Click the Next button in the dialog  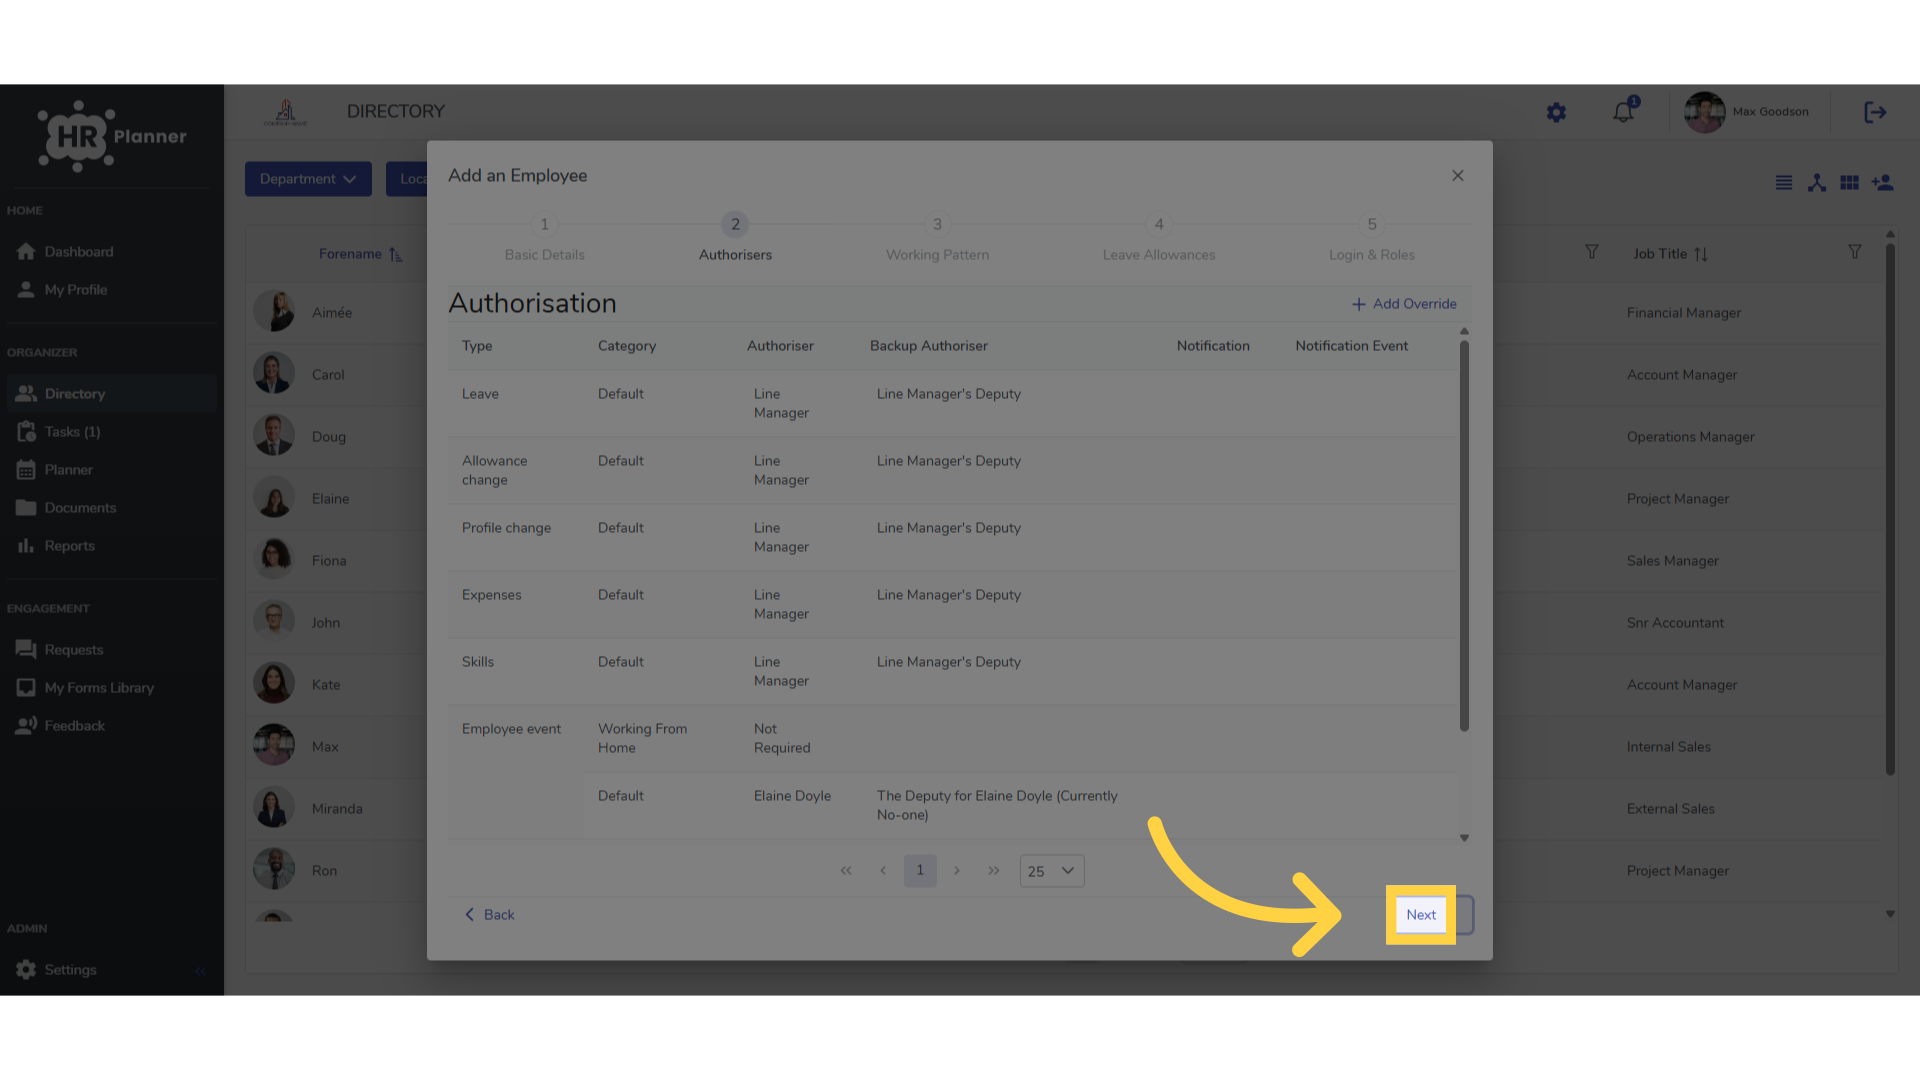[x=1421, y=915]
